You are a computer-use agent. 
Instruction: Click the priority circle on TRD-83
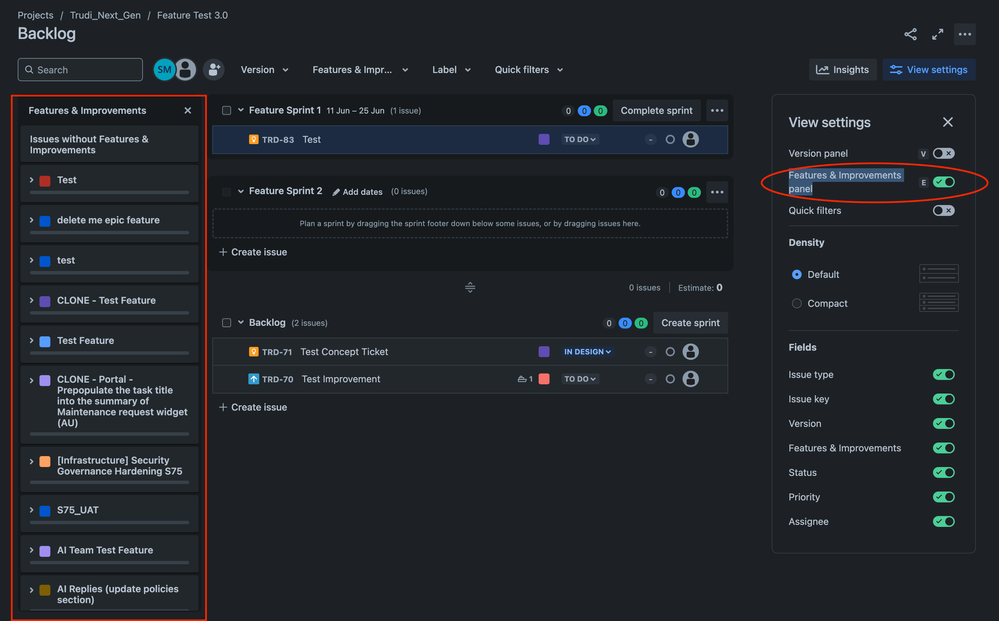(670, 139)
